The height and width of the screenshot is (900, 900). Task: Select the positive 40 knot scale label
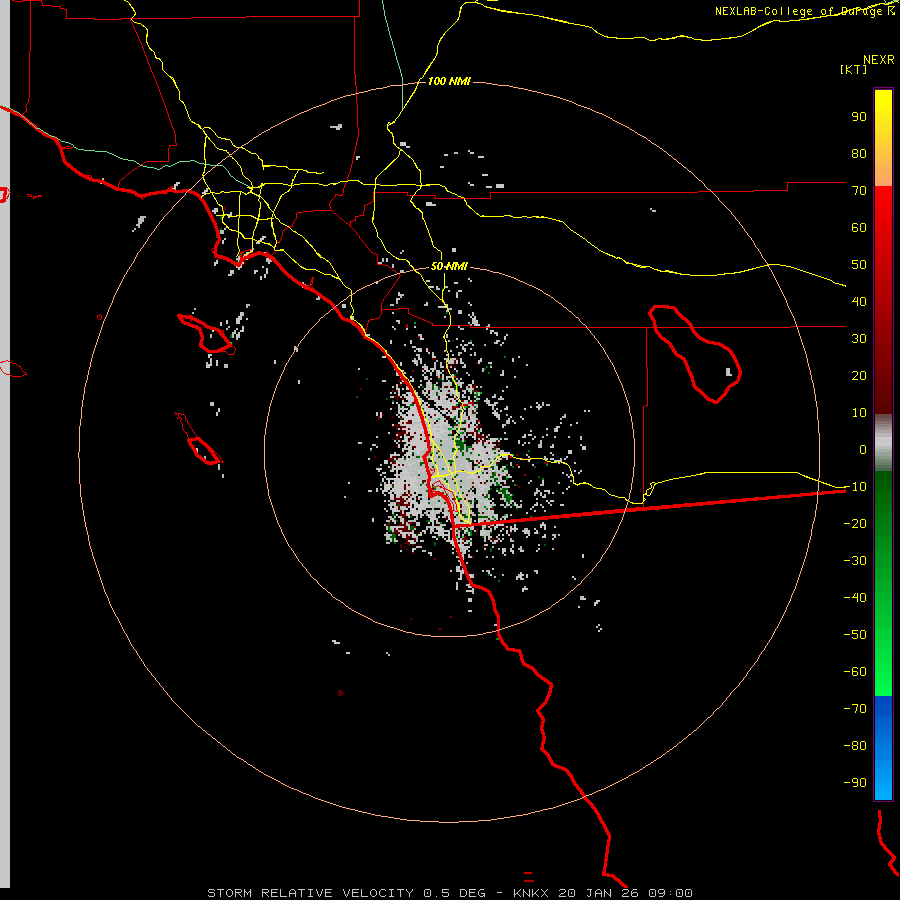[x=859, y=301]
